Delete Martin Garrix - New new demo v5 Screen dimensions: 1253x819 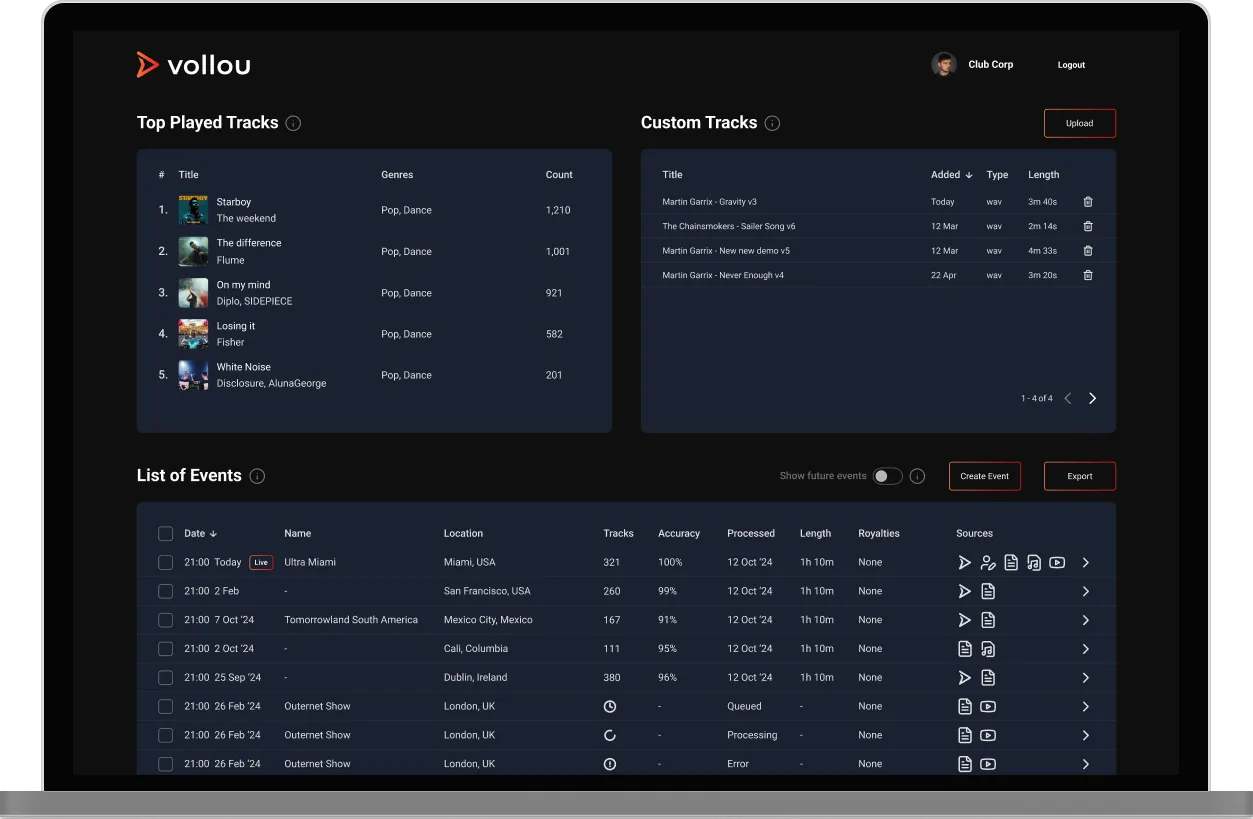(1088, 251)
